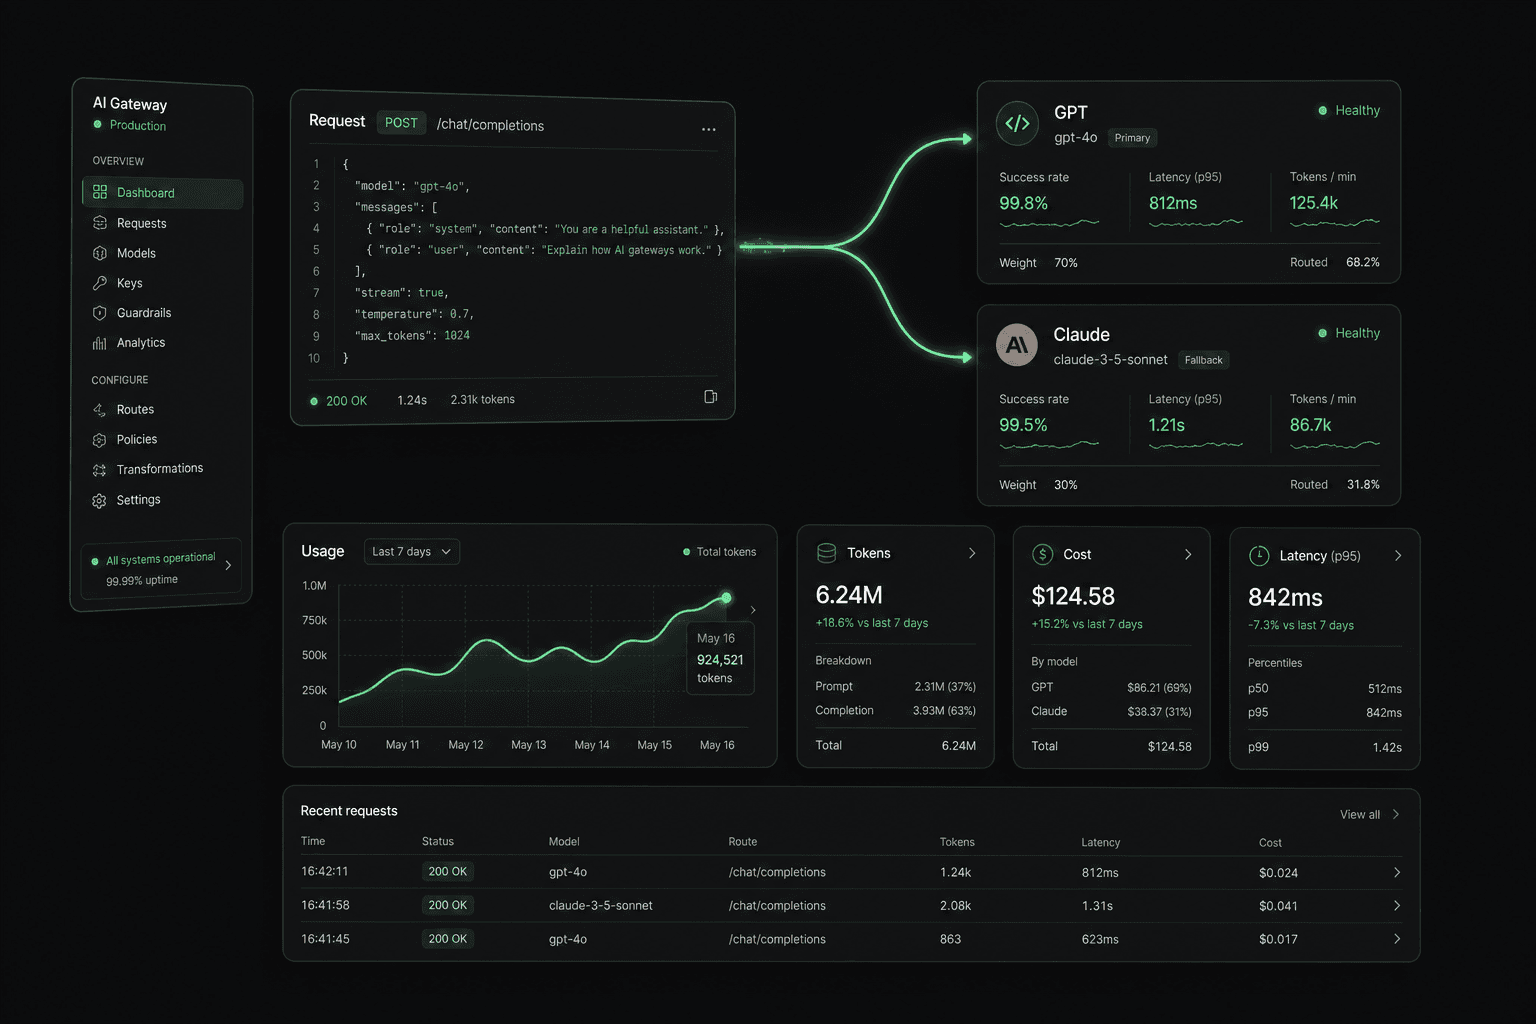Open the 16:41:58 claude-3-5-sonnet request row
Image resolution: width=1536 pixels, height=1024 pixels.
(x=851, y=905)
